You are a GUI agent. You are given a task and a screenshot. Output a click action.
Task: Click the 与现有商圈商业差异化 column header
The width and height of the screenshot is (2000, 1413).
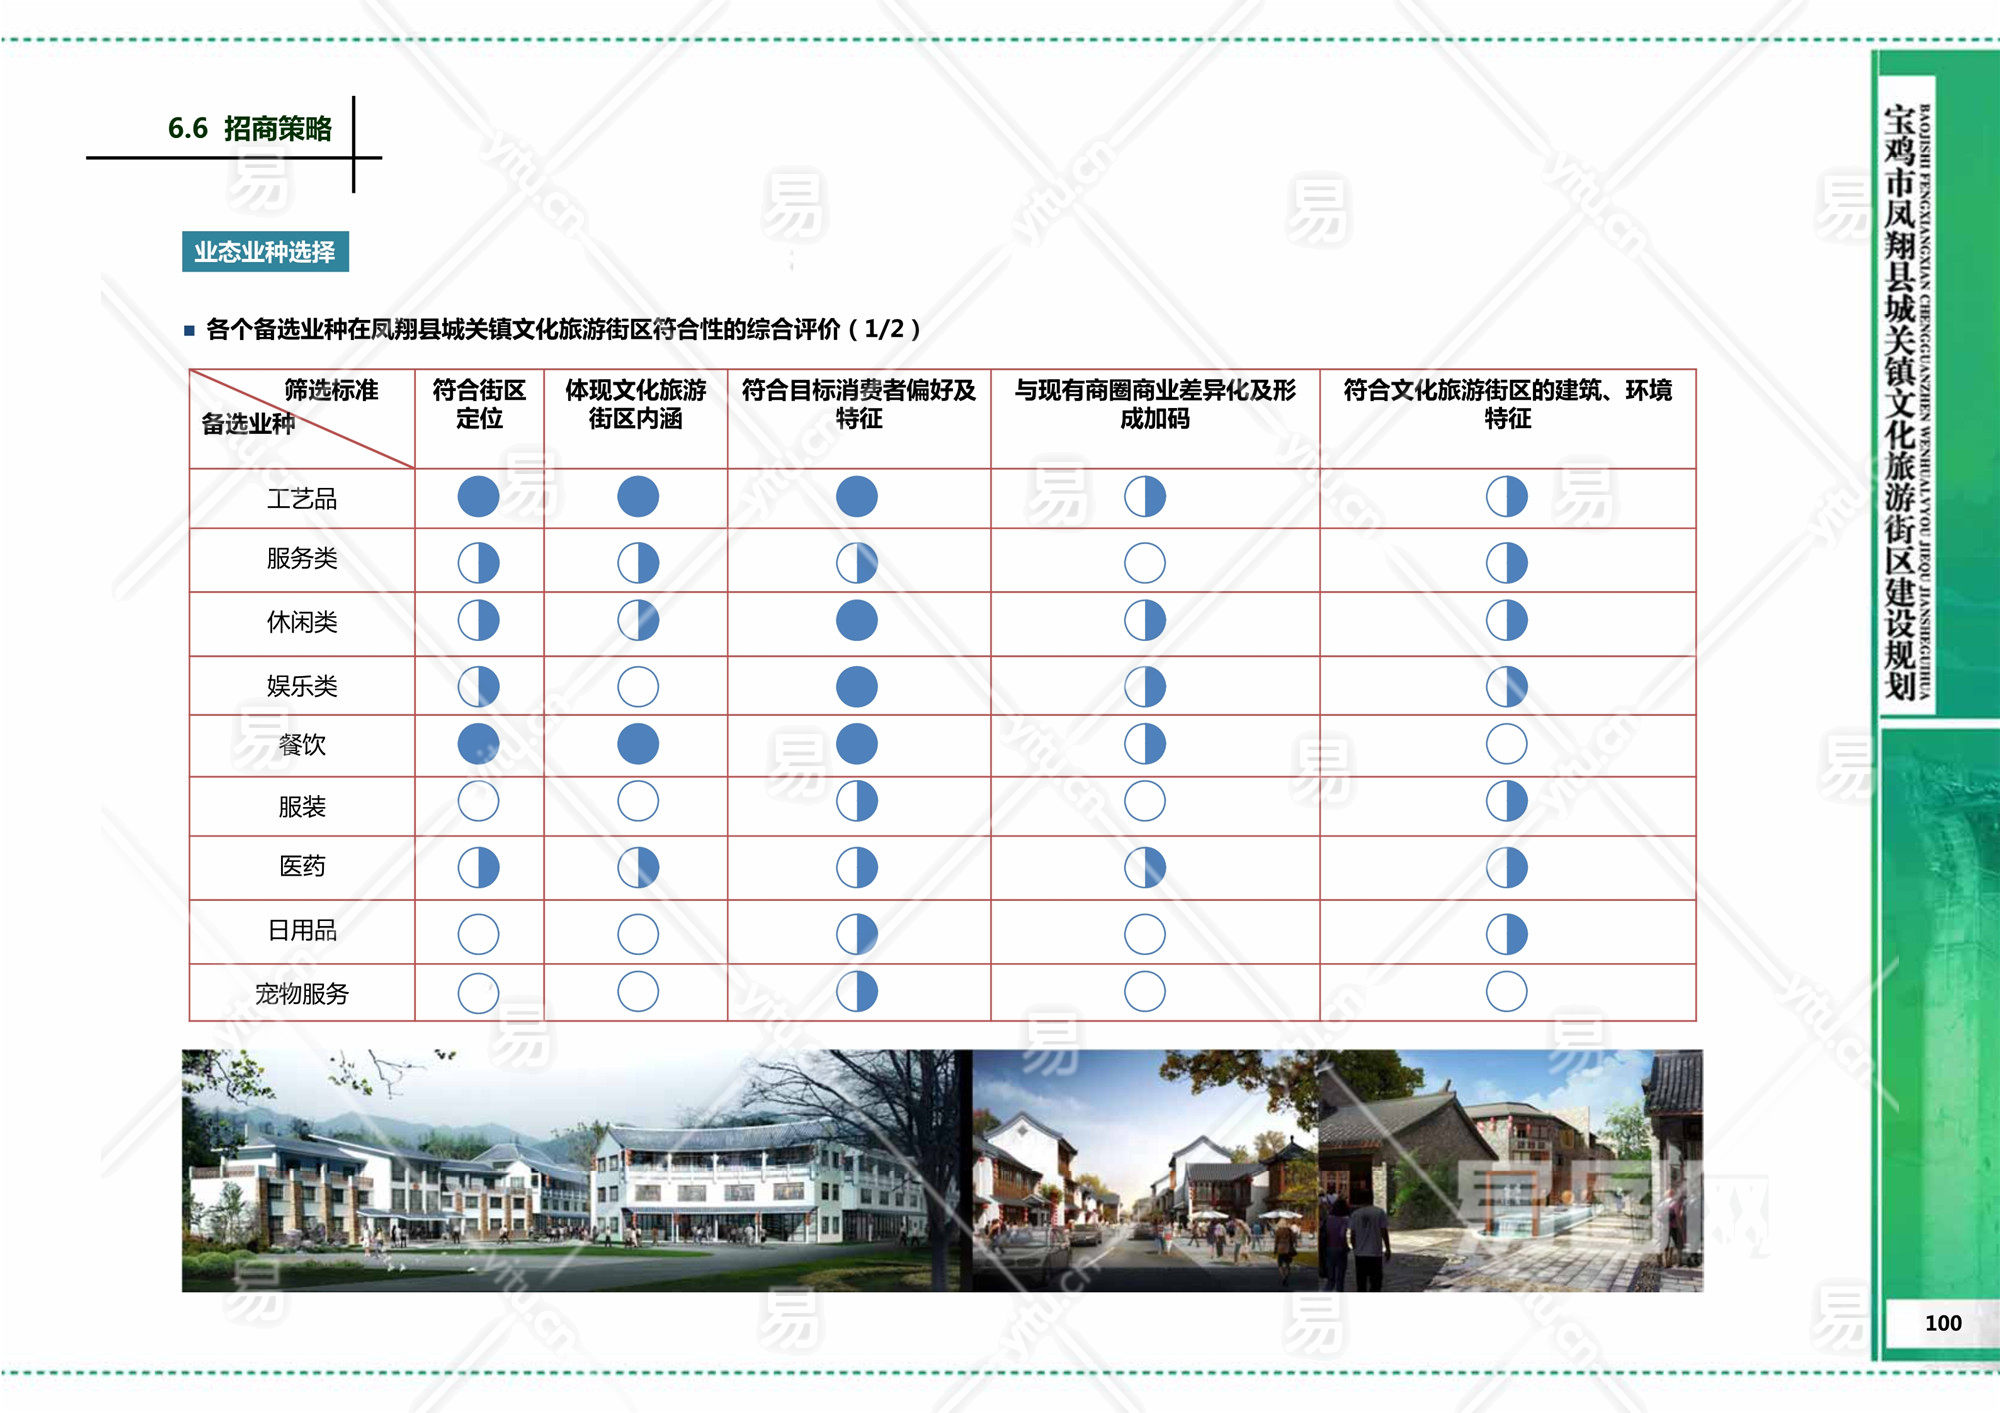[1154, 404]
